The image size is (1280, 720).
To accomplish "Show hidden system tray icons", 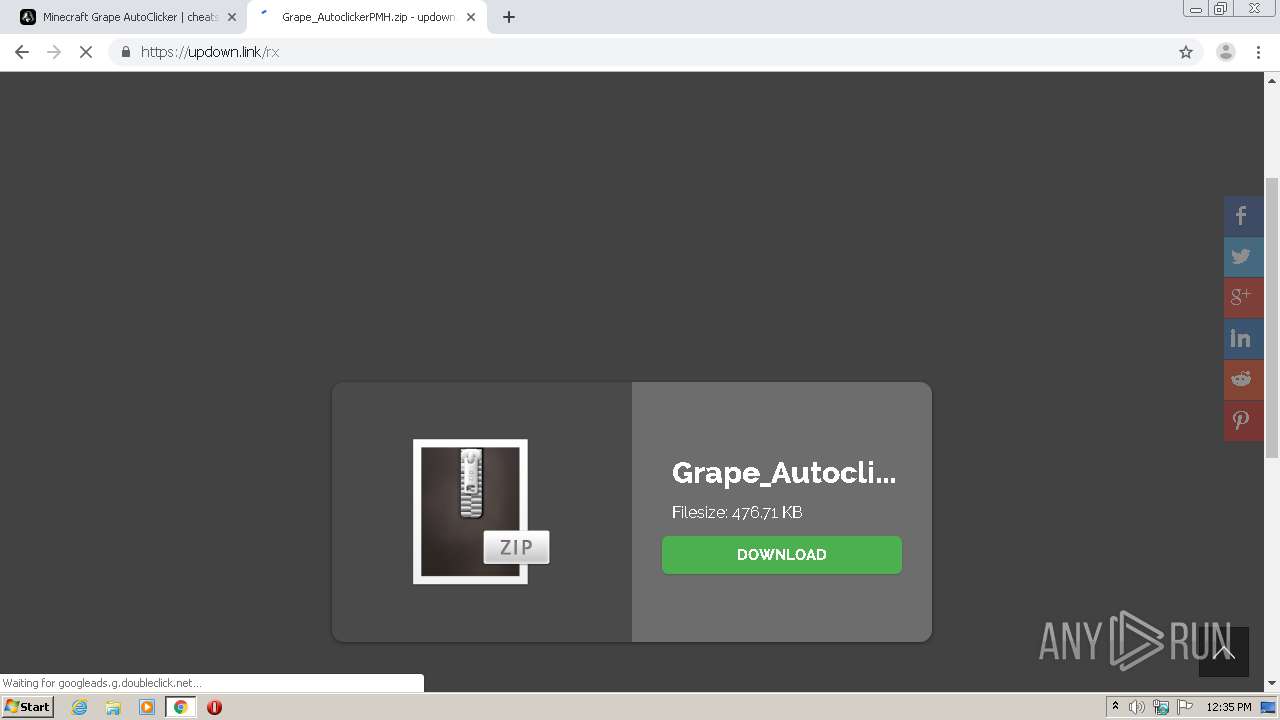I will 1115,707.
